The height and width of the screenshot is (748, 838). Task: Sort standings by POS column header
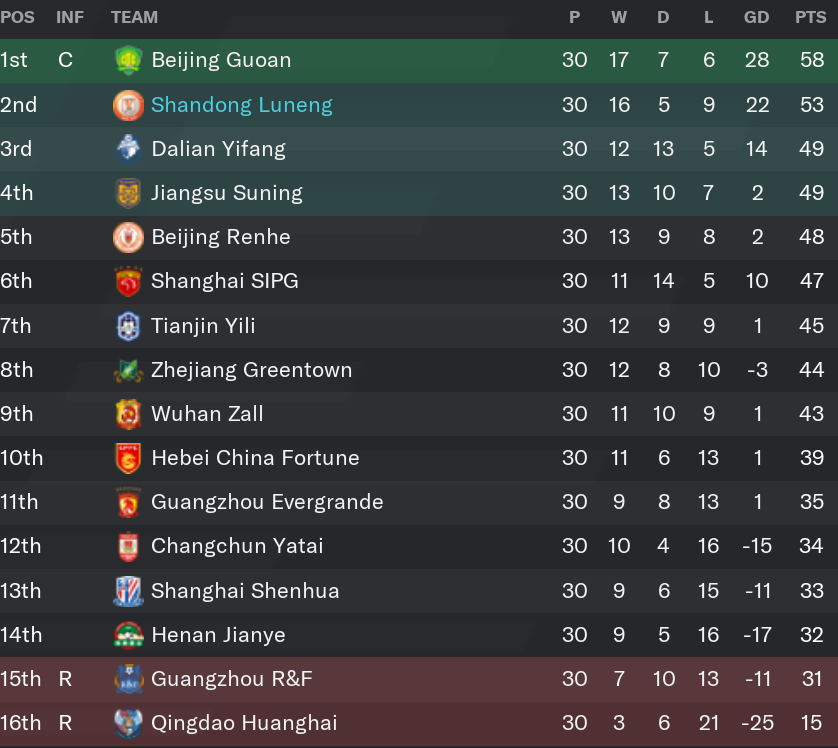[x=17, y=18]
